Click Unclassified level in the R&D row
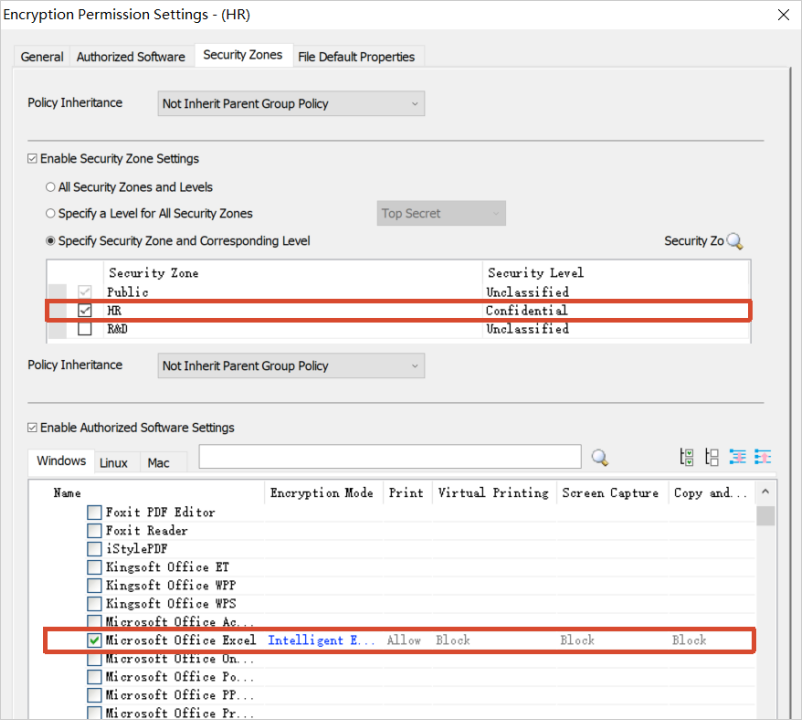Viewport: 802px width, 720px height. point(527,329)
